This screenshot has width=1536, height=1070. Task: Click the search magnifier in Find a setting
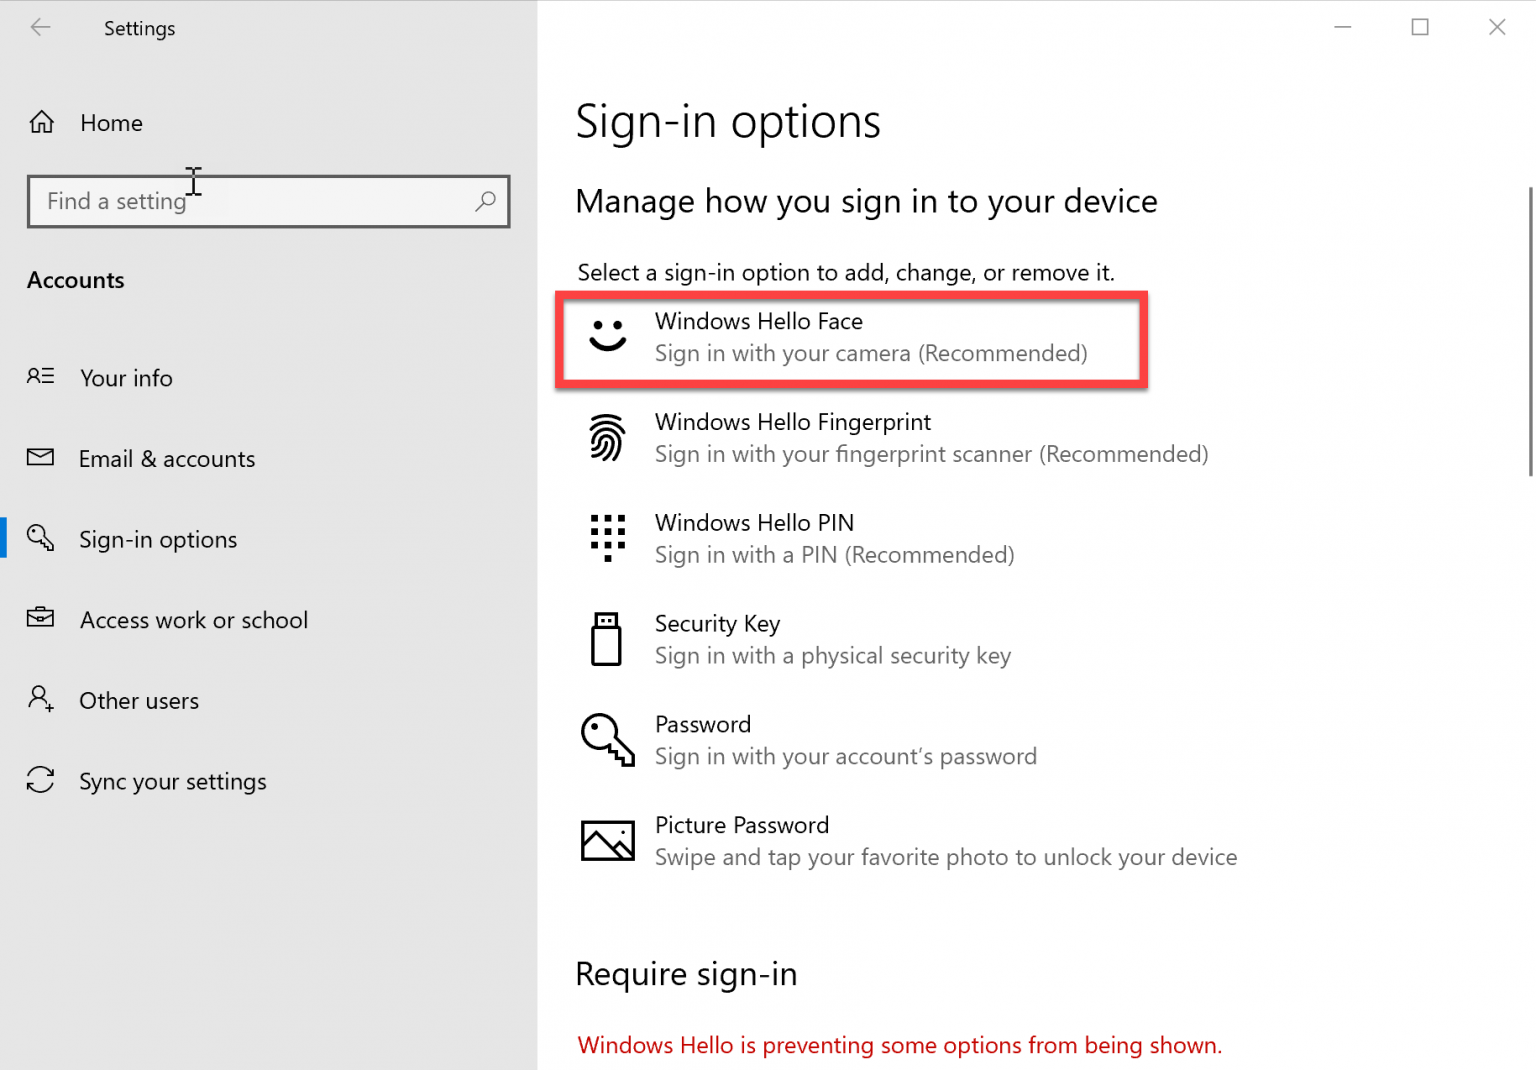(485, 201)
